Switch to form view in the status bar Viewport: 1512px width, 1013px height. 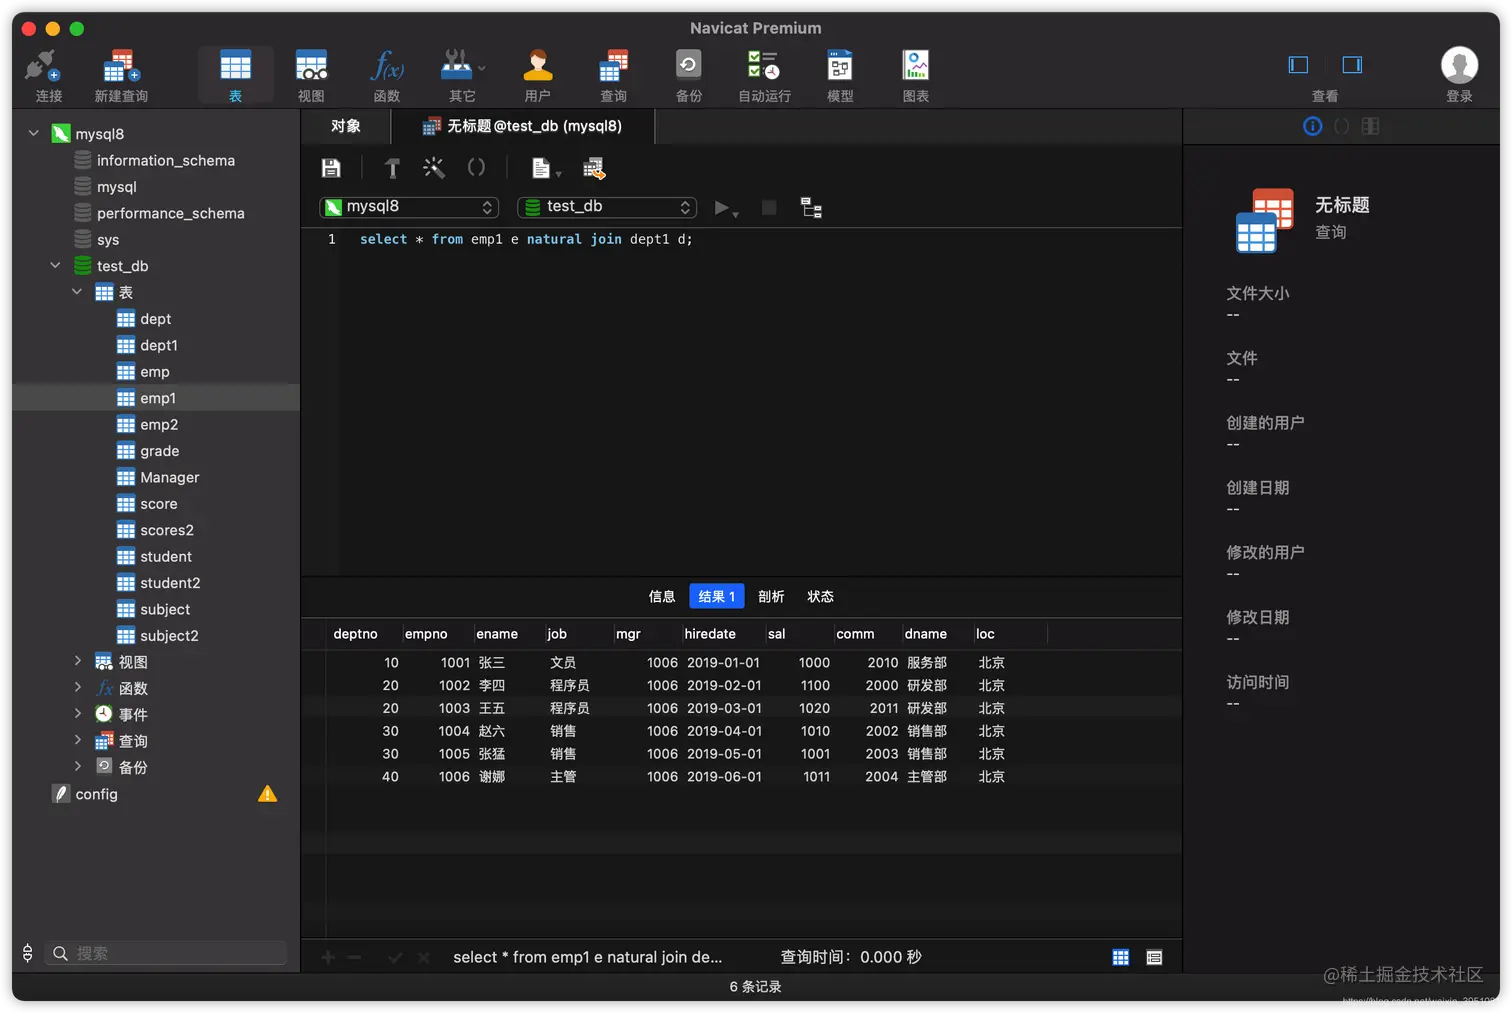tap(1154, 957)
